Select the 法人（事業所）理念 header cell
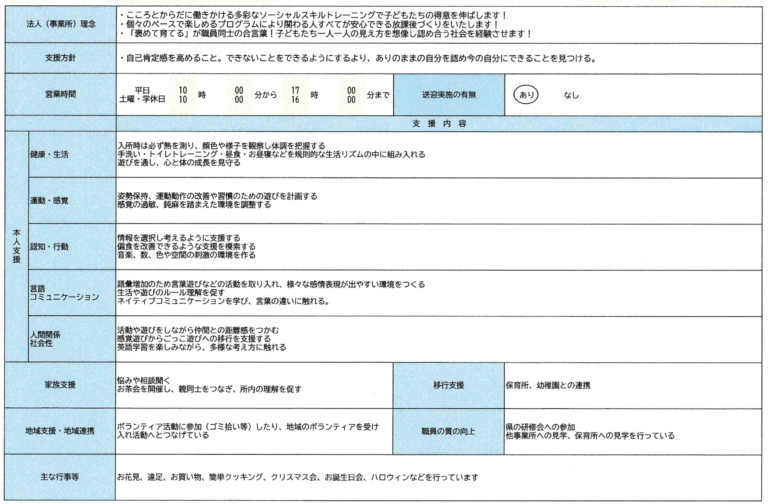Image resolution: width=768 pixels, height=504 pixels. pyautogui.click(x=59, y=24)
